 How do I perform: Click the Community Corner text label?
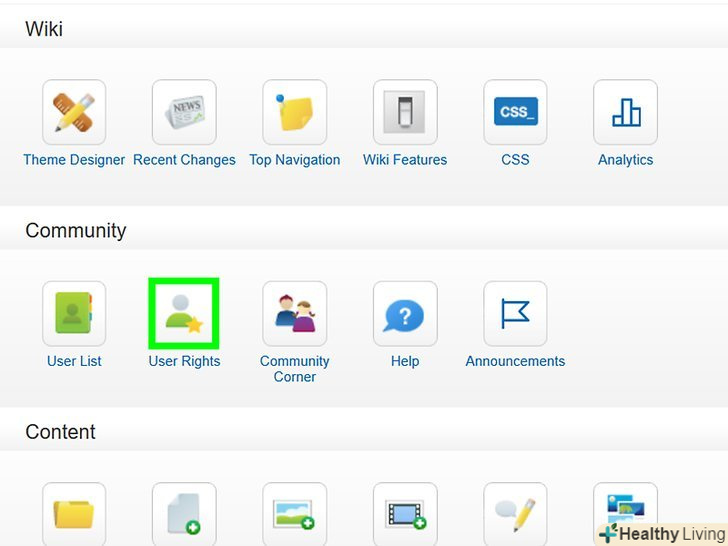click(x=294, y=369)
